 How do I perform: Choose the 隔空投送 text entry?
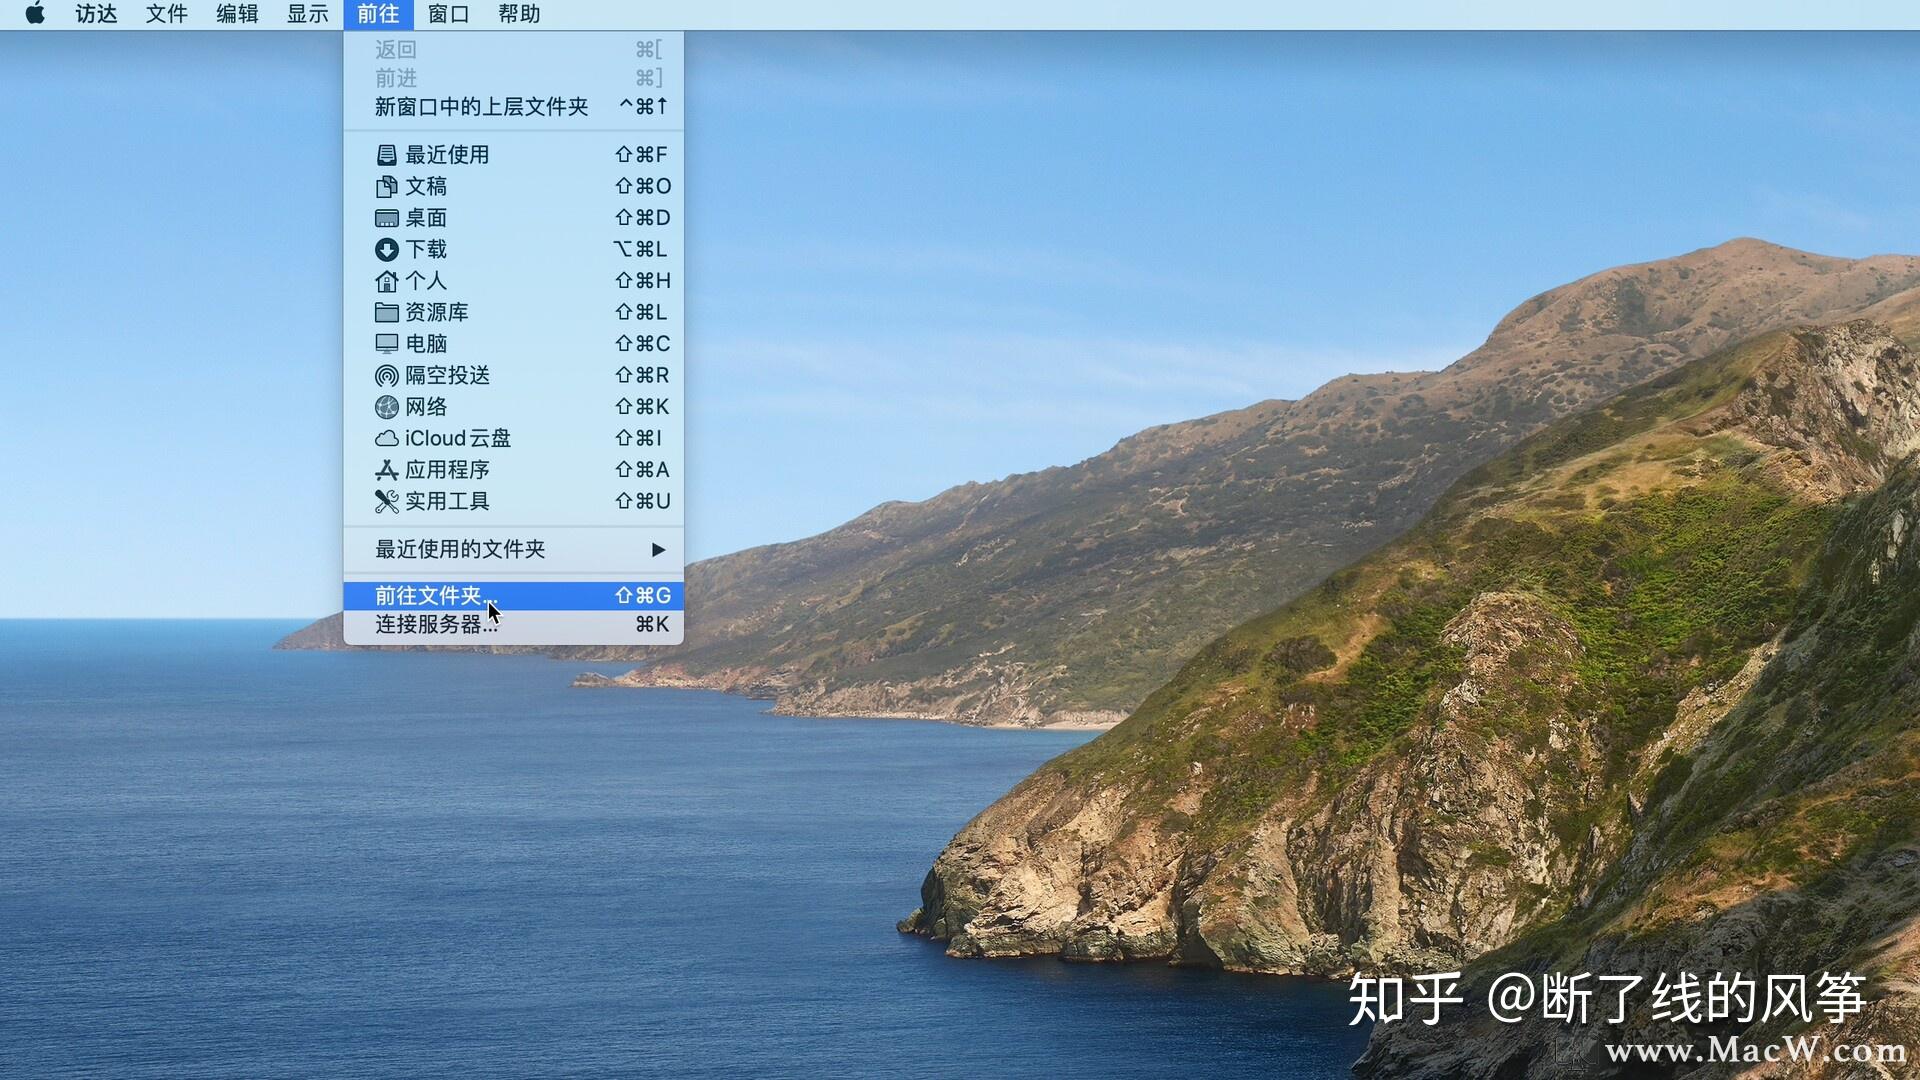click(x=447, y=376)
